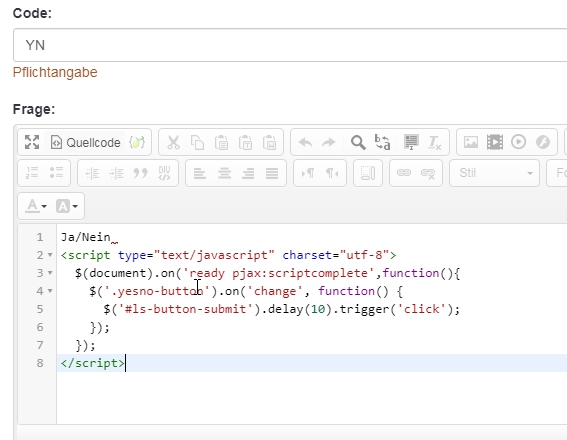Click the Unlink icon
Screen dimensions: 567x440
(x=428, y=173)
